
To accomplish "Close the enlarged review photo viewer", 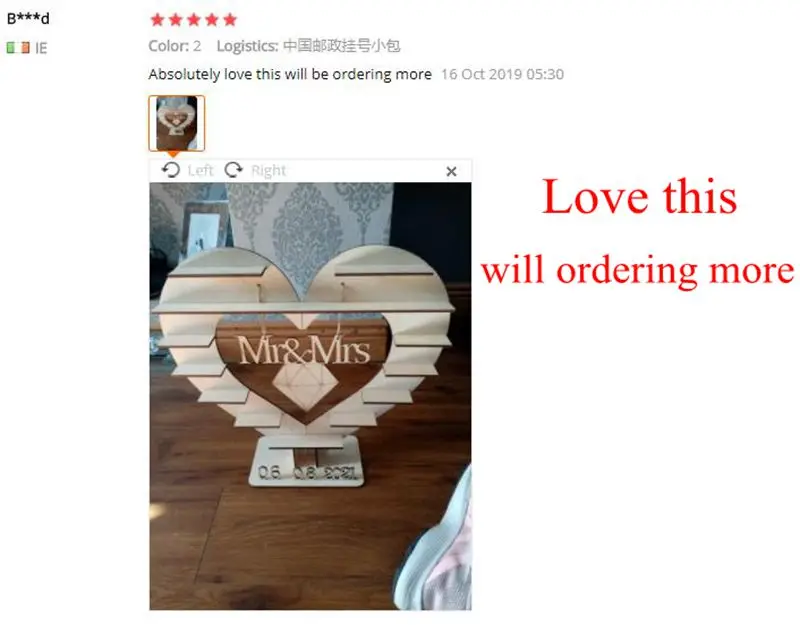I will click(451, 171).
